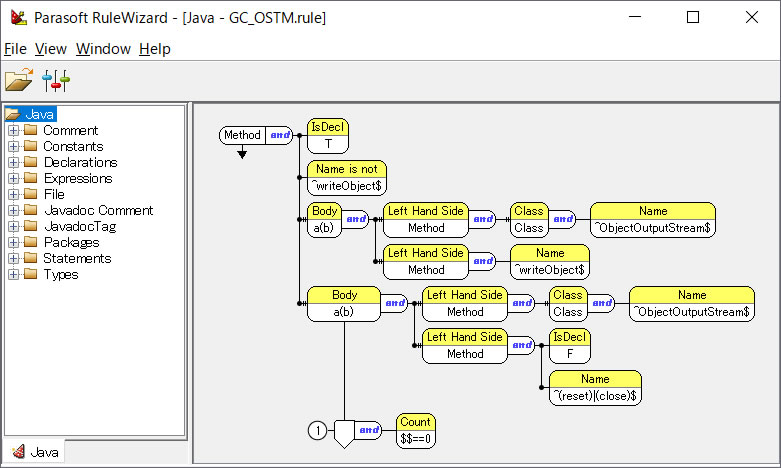Screen dimensions: 781x468
Task: Select Constants folder icon in tree
Action: pos(31,146)
